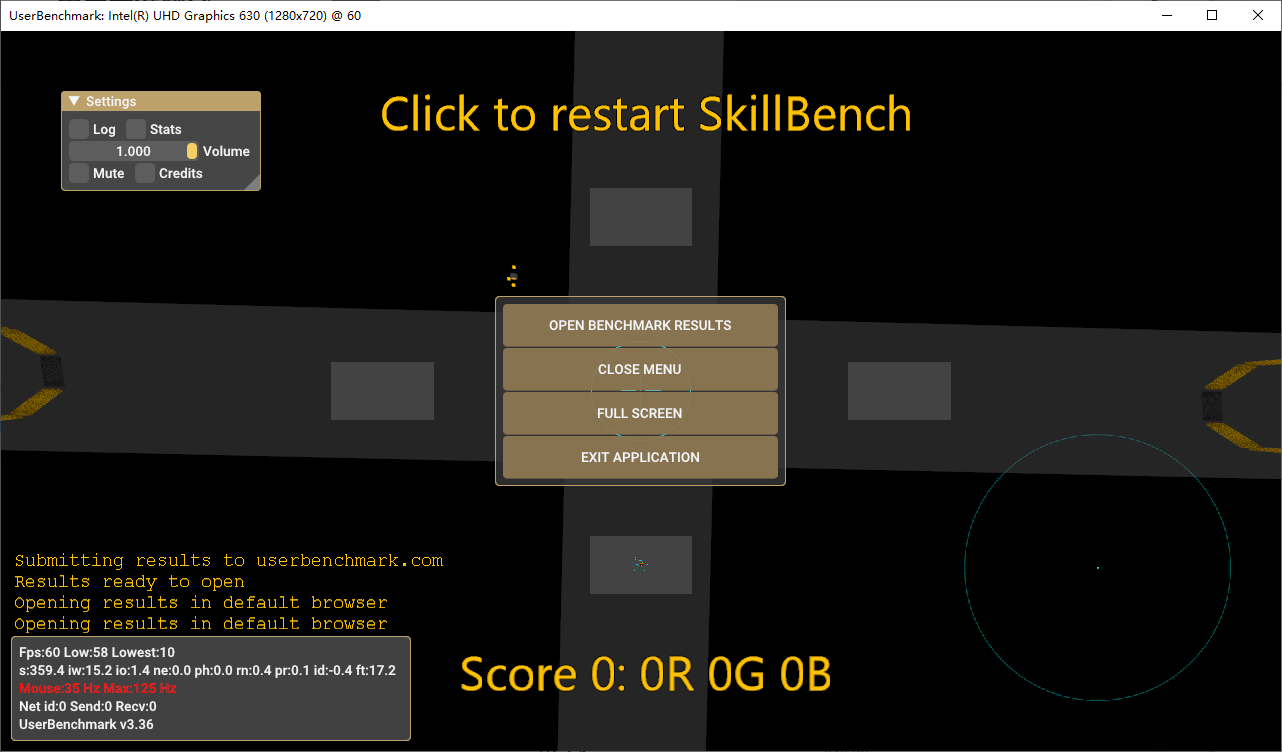Image resolution: width=1282 pixels, height=752 pixels.
Task: Click the Volume slider handle
Action: 192,151
